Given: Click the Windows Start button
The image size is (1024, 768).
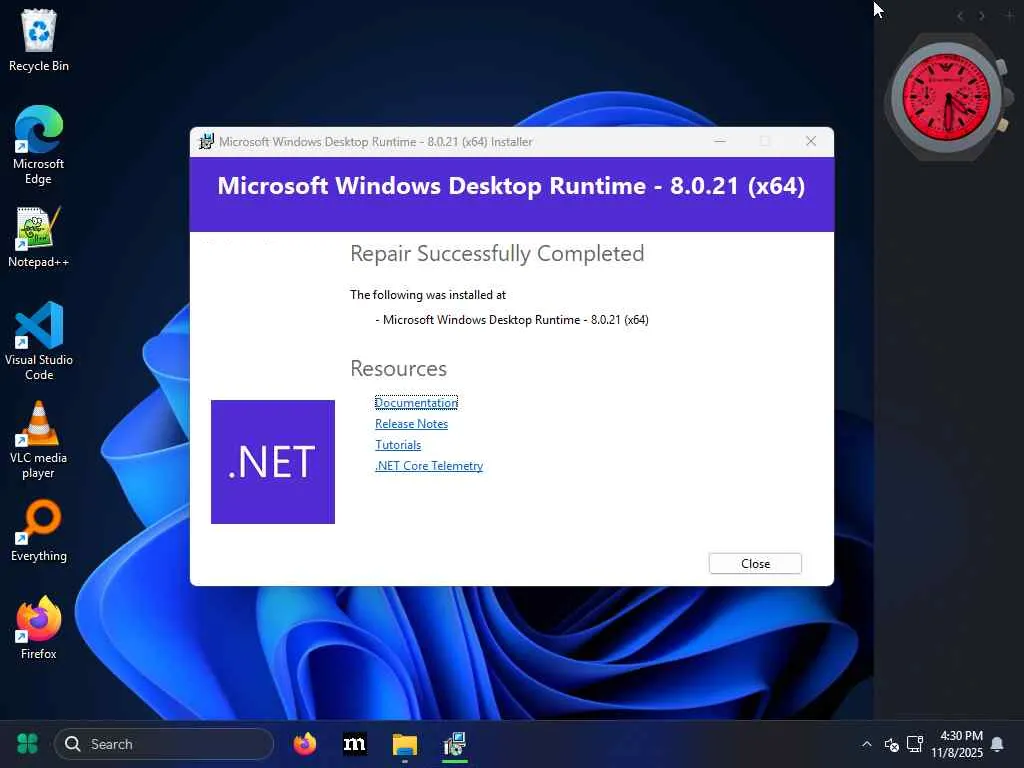Looking at the screenshot, I should (27, 744).
